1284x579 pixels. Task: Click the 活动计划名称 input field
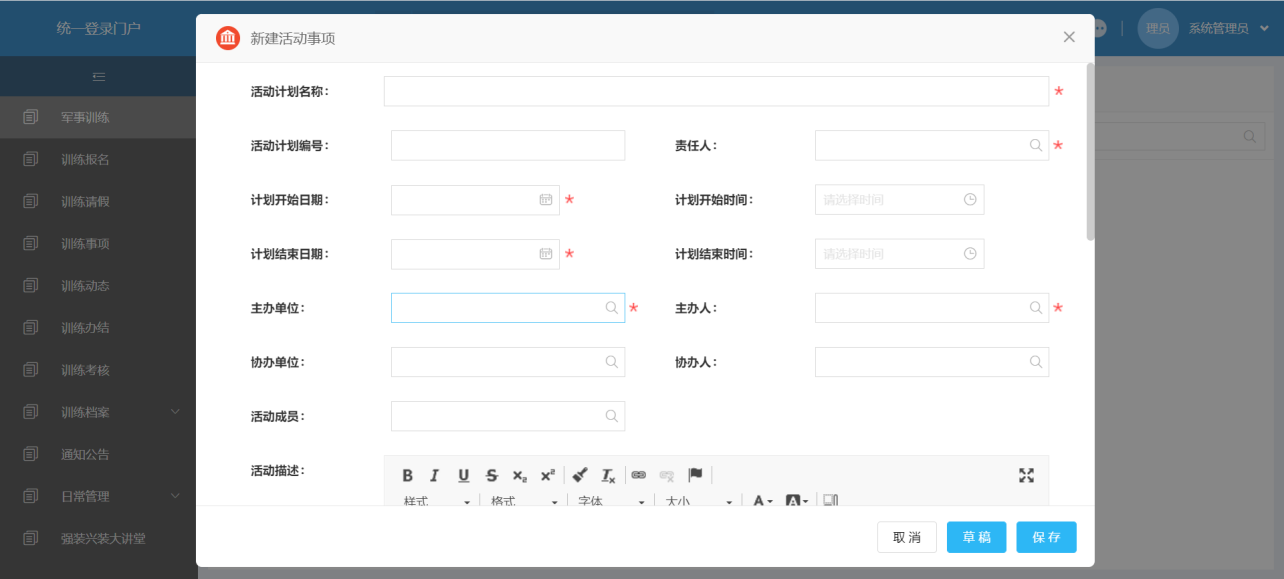point(716,92)
